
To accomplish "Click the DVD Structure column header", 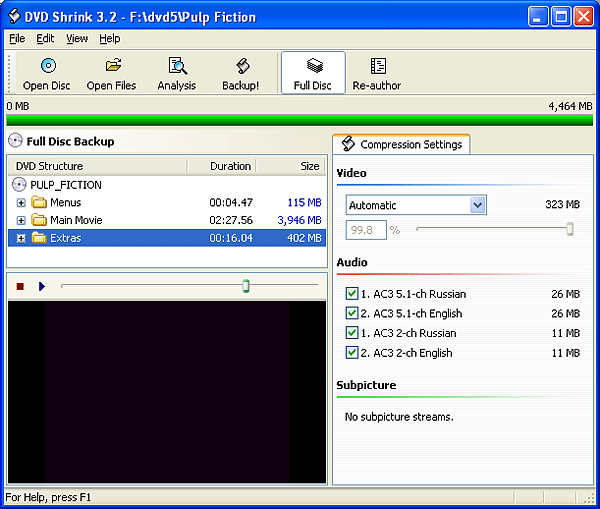I will click(98, 166).
